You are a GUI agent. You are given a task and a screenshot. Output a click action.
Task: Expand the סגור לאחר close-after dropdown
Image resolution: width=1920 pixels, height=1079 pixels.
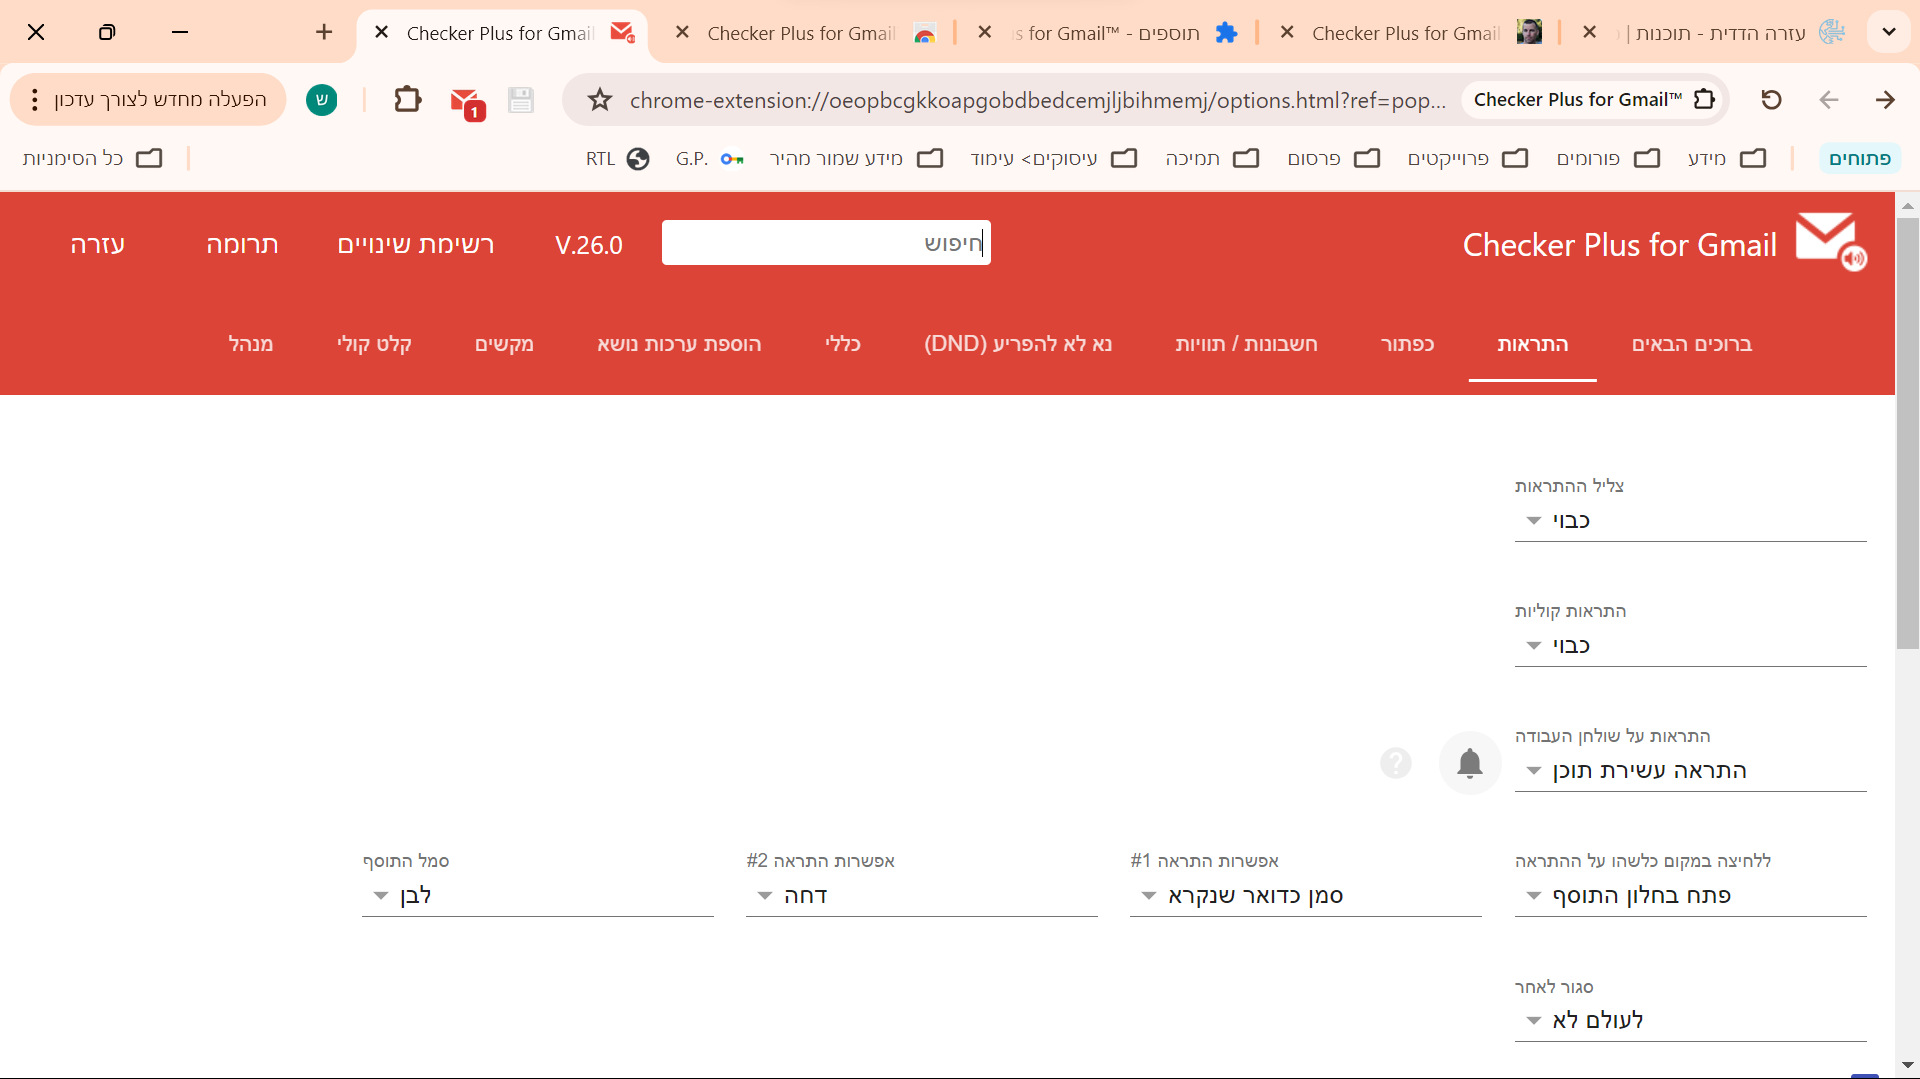point(1690,1020)
